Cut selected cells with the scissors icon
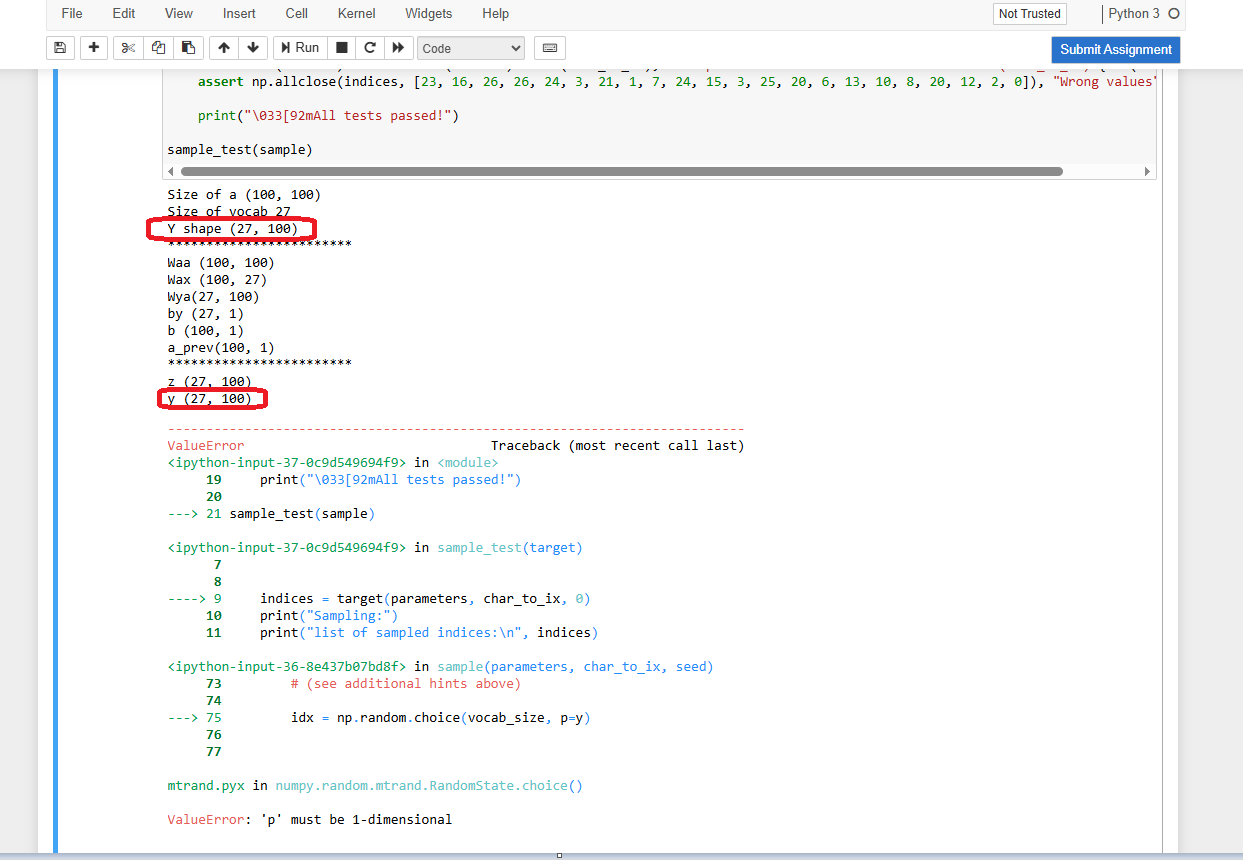This screenshot has width=1243, height=860. 128,48
